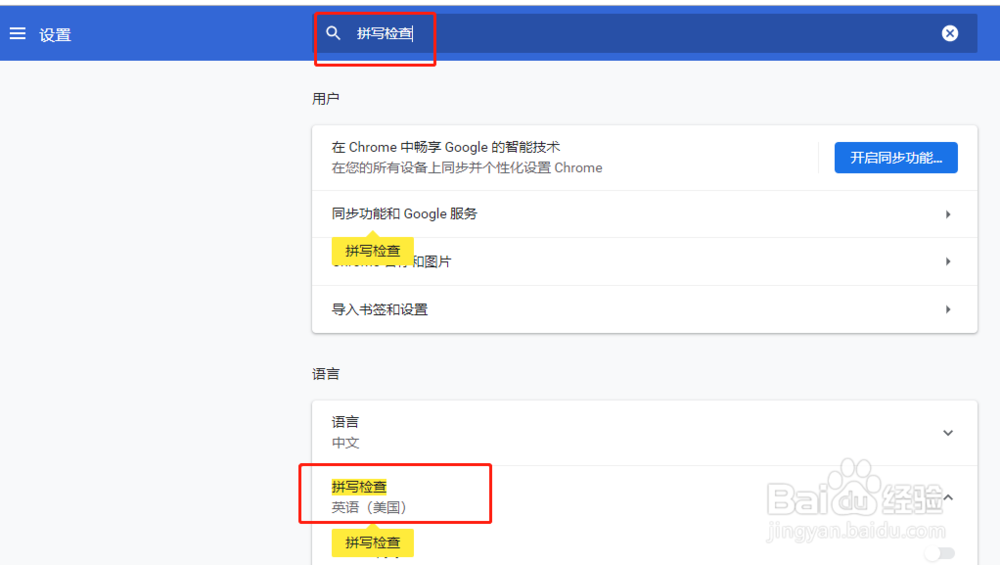Viewport: 1000px width, 565px height.
Task: Click the 设置 page title
Action: (55, 35)
